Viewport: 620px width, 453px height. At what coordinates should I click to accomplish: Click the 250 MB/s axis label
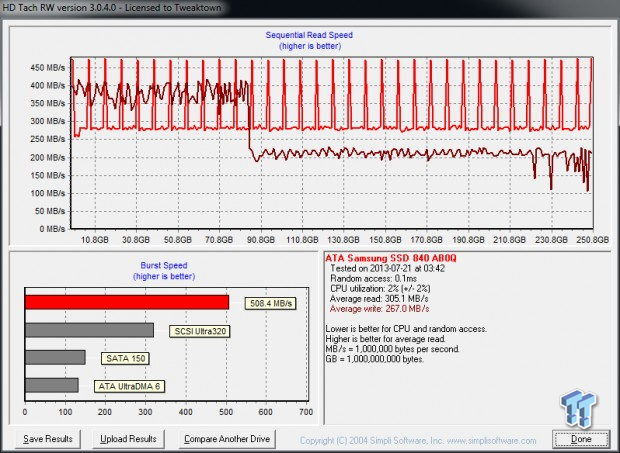[47, 139]
